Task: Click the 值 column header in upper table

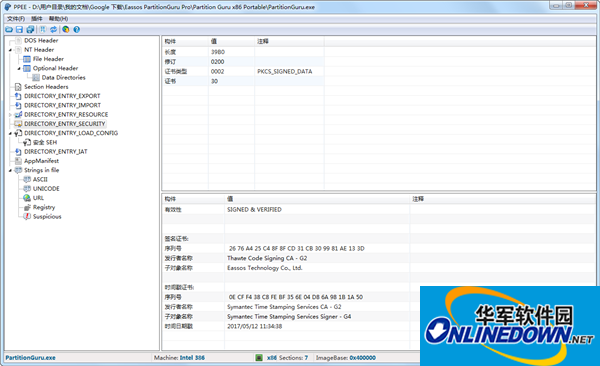Action: [x=232, y=41]
